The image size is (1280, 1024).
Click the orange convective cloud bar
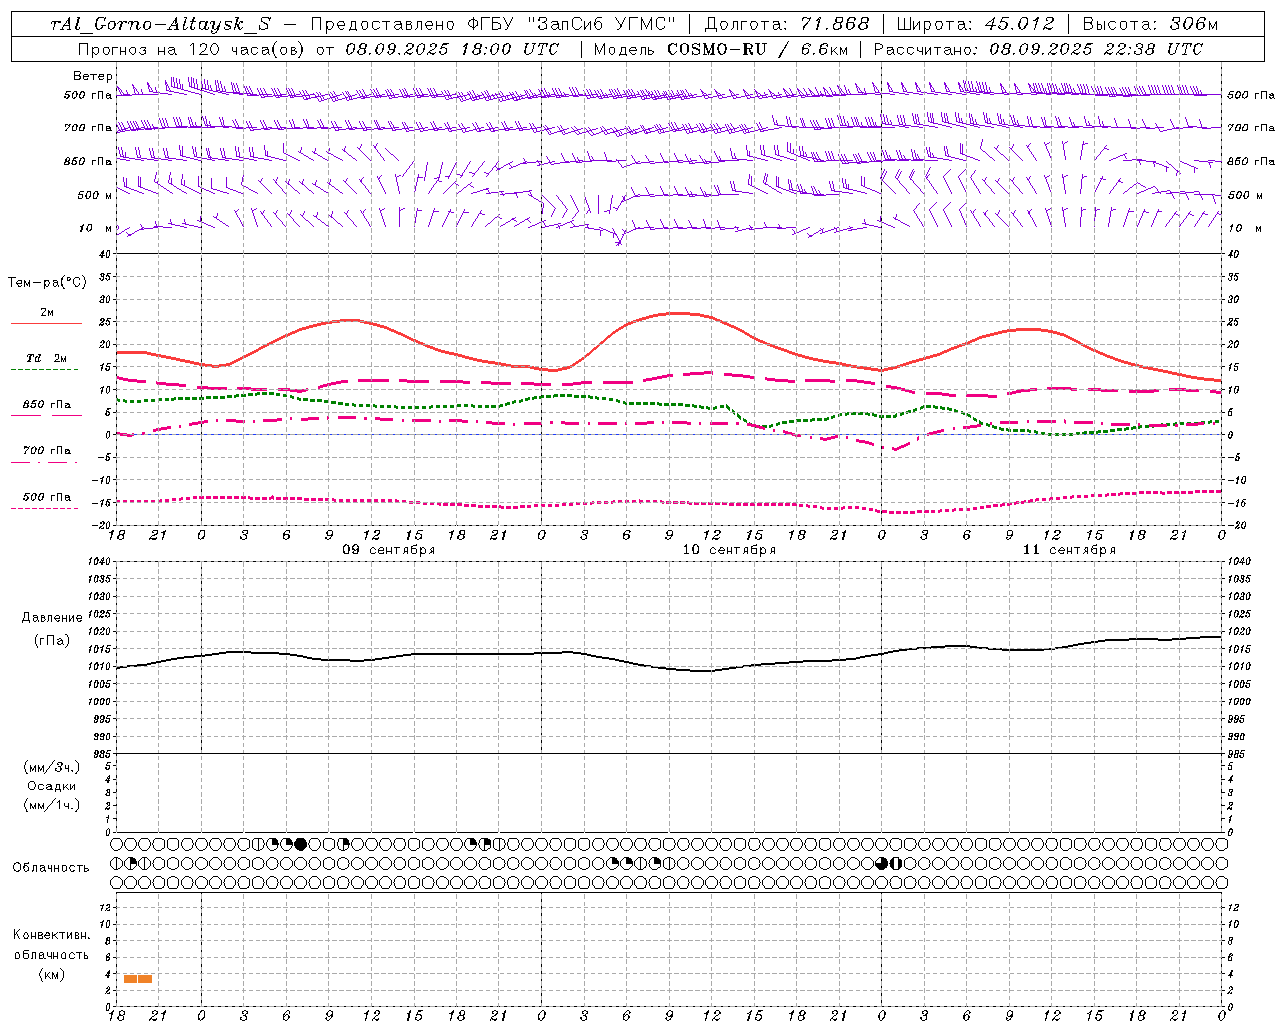click(138, 979)
